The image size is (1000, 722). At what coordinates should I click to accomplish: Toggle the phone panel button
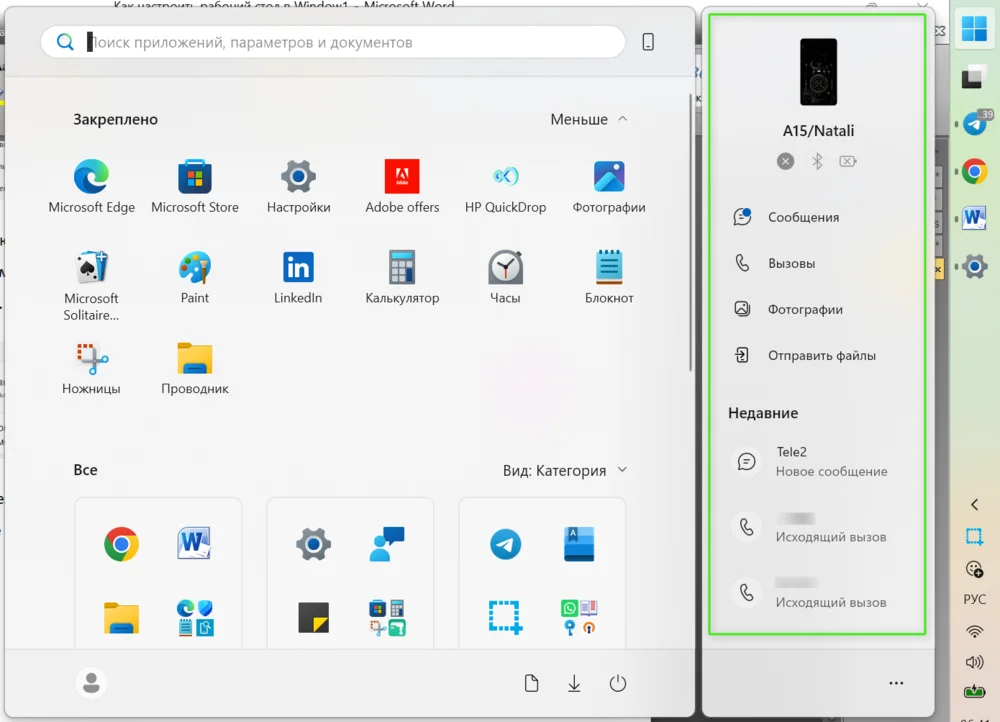[x=648, y=42]
